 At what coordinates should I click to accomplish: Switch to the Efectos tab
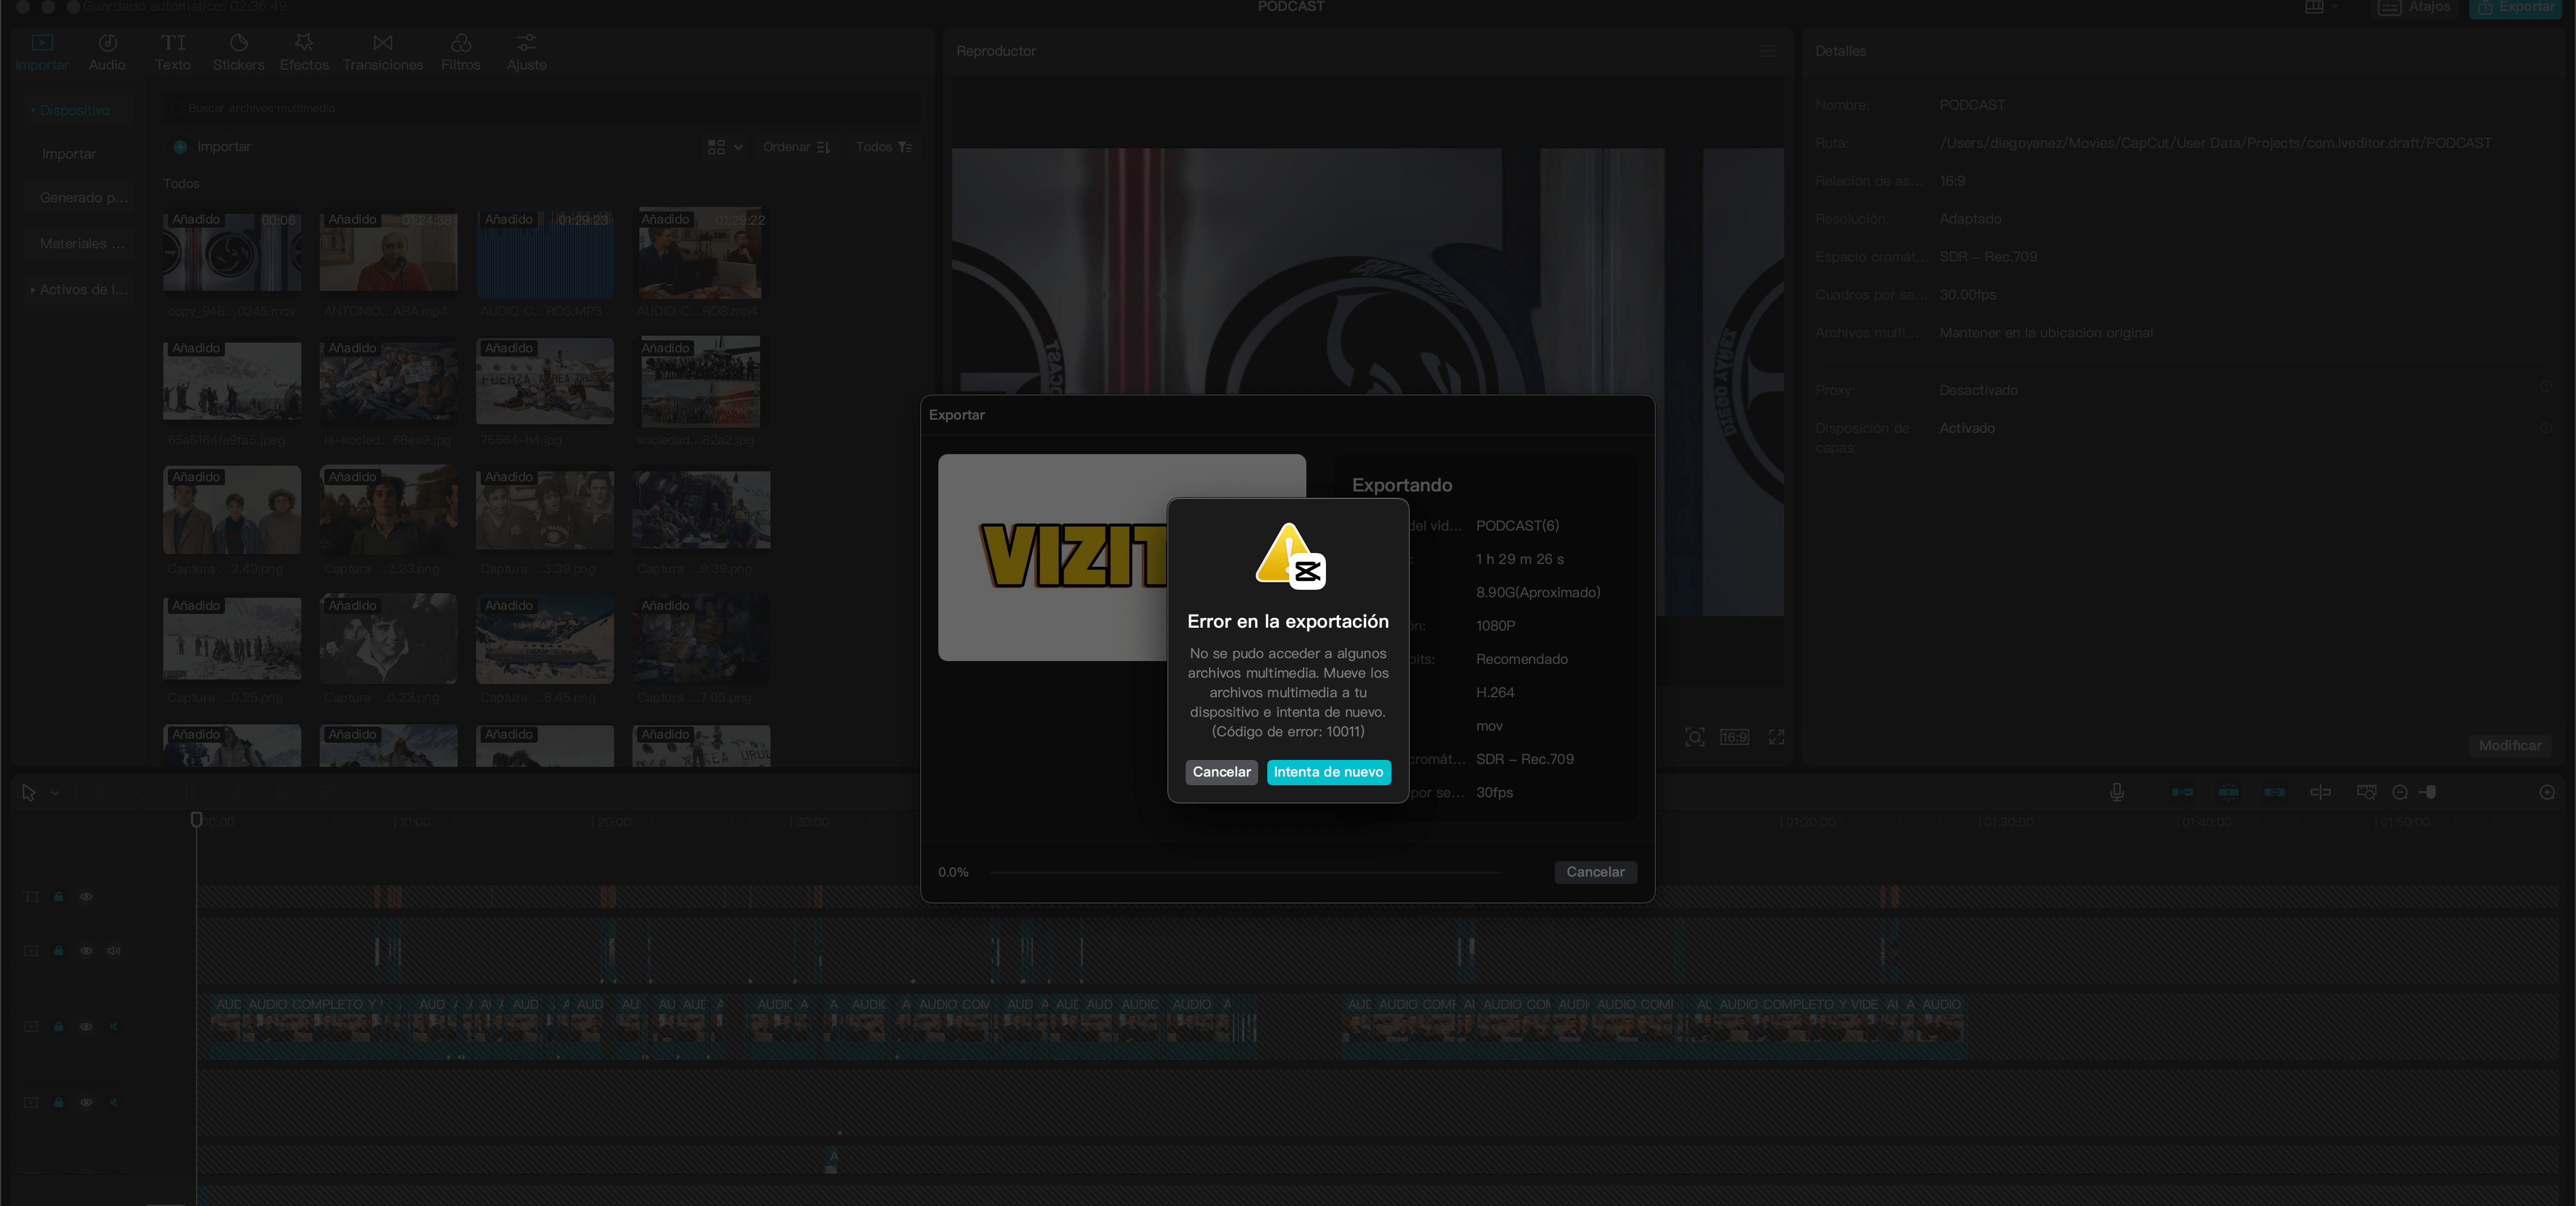click(x=304, y=52)
